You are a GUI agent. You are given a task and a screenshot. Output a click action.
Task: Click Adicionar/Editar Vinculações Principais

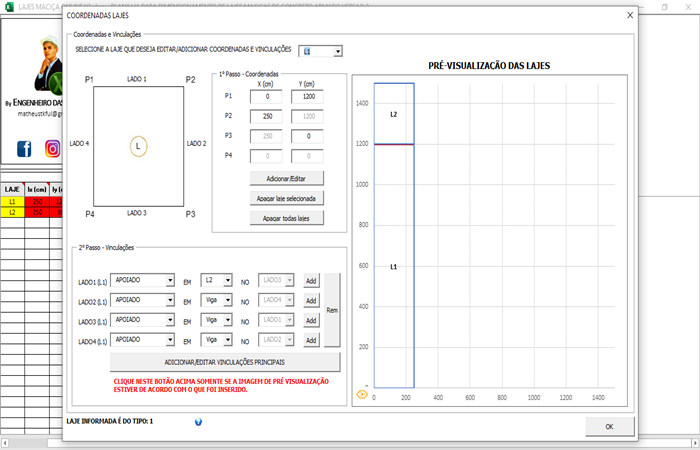tap(224, 362)
